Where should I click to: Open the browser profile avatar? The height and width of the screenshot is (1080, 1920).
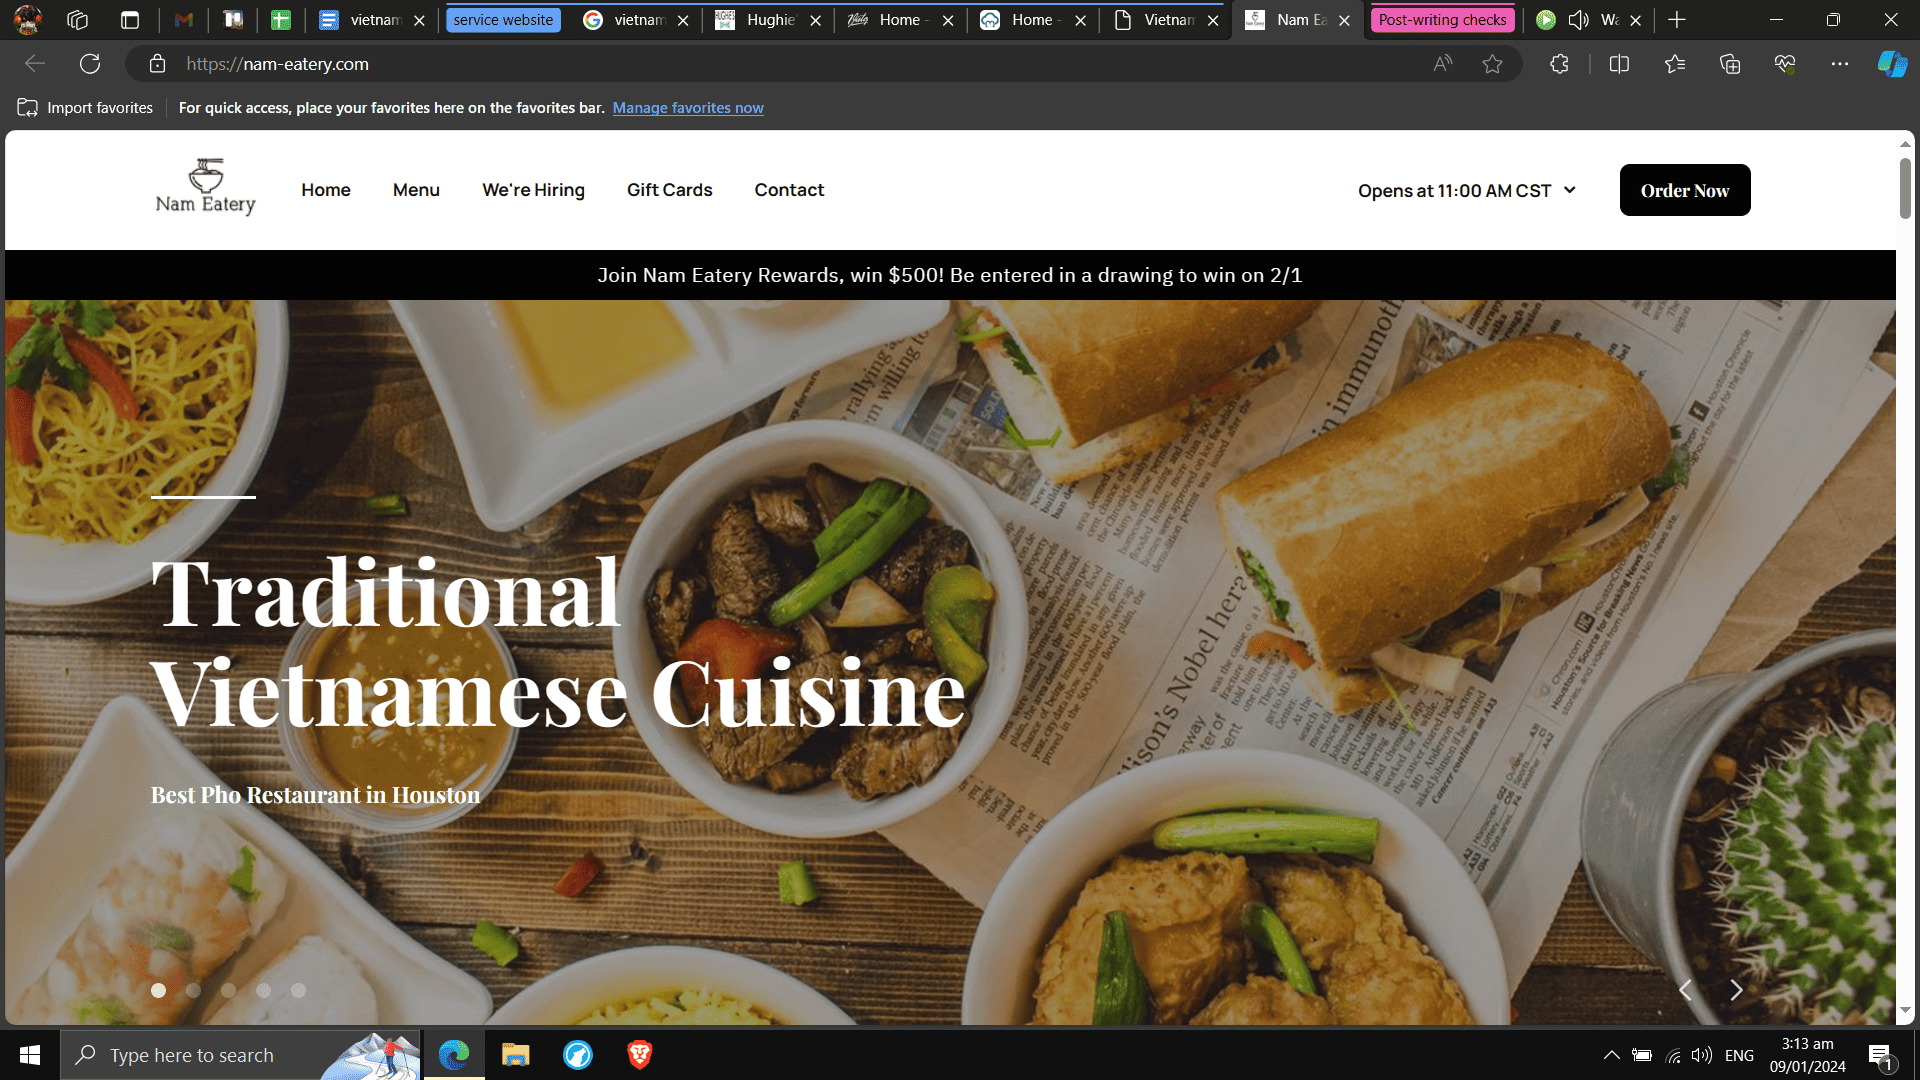28,20
